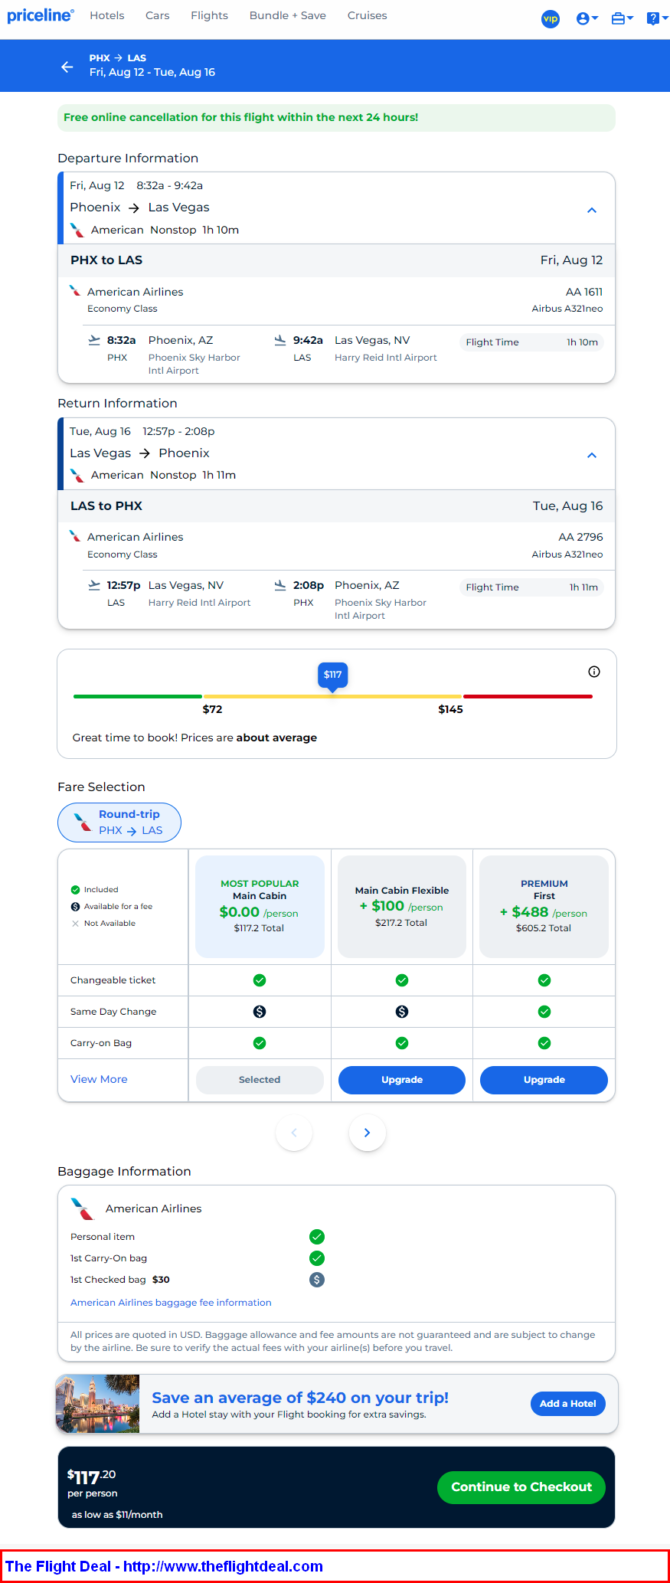Image resolution: width=670 pixels, height=1583 pixels.
Task: Click the Personal item checkmark icon
Action: coord(317,1237)
